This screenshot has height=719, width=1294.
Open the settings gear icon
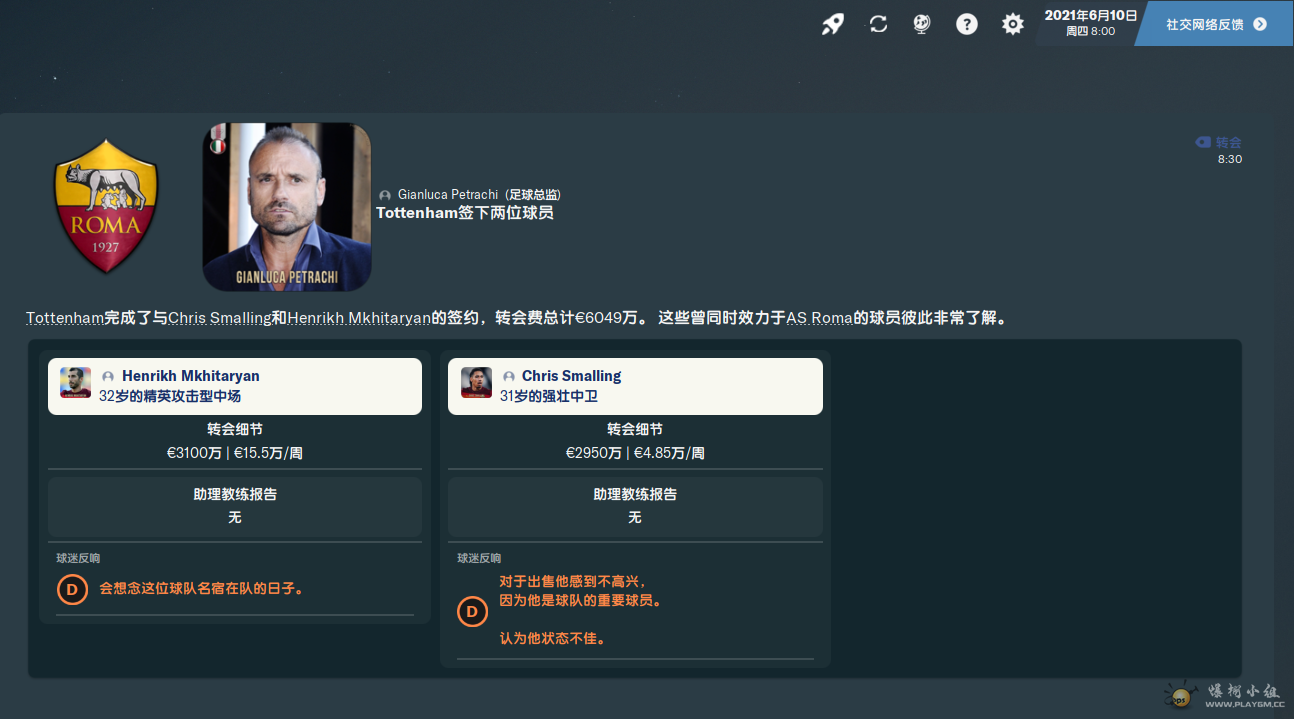pos(1012,24)
